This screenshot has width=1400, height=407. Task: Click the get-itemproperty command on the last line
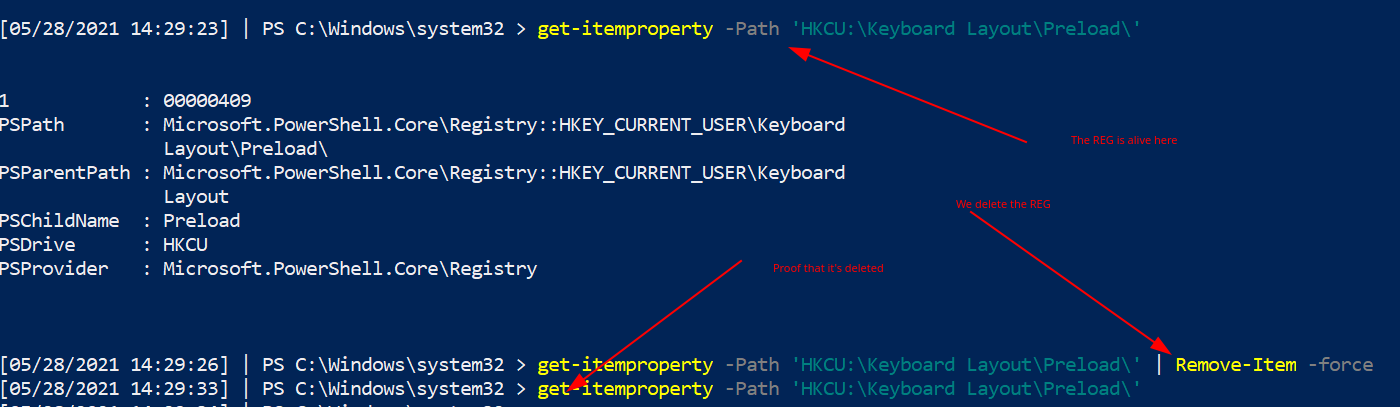[625, 389]
